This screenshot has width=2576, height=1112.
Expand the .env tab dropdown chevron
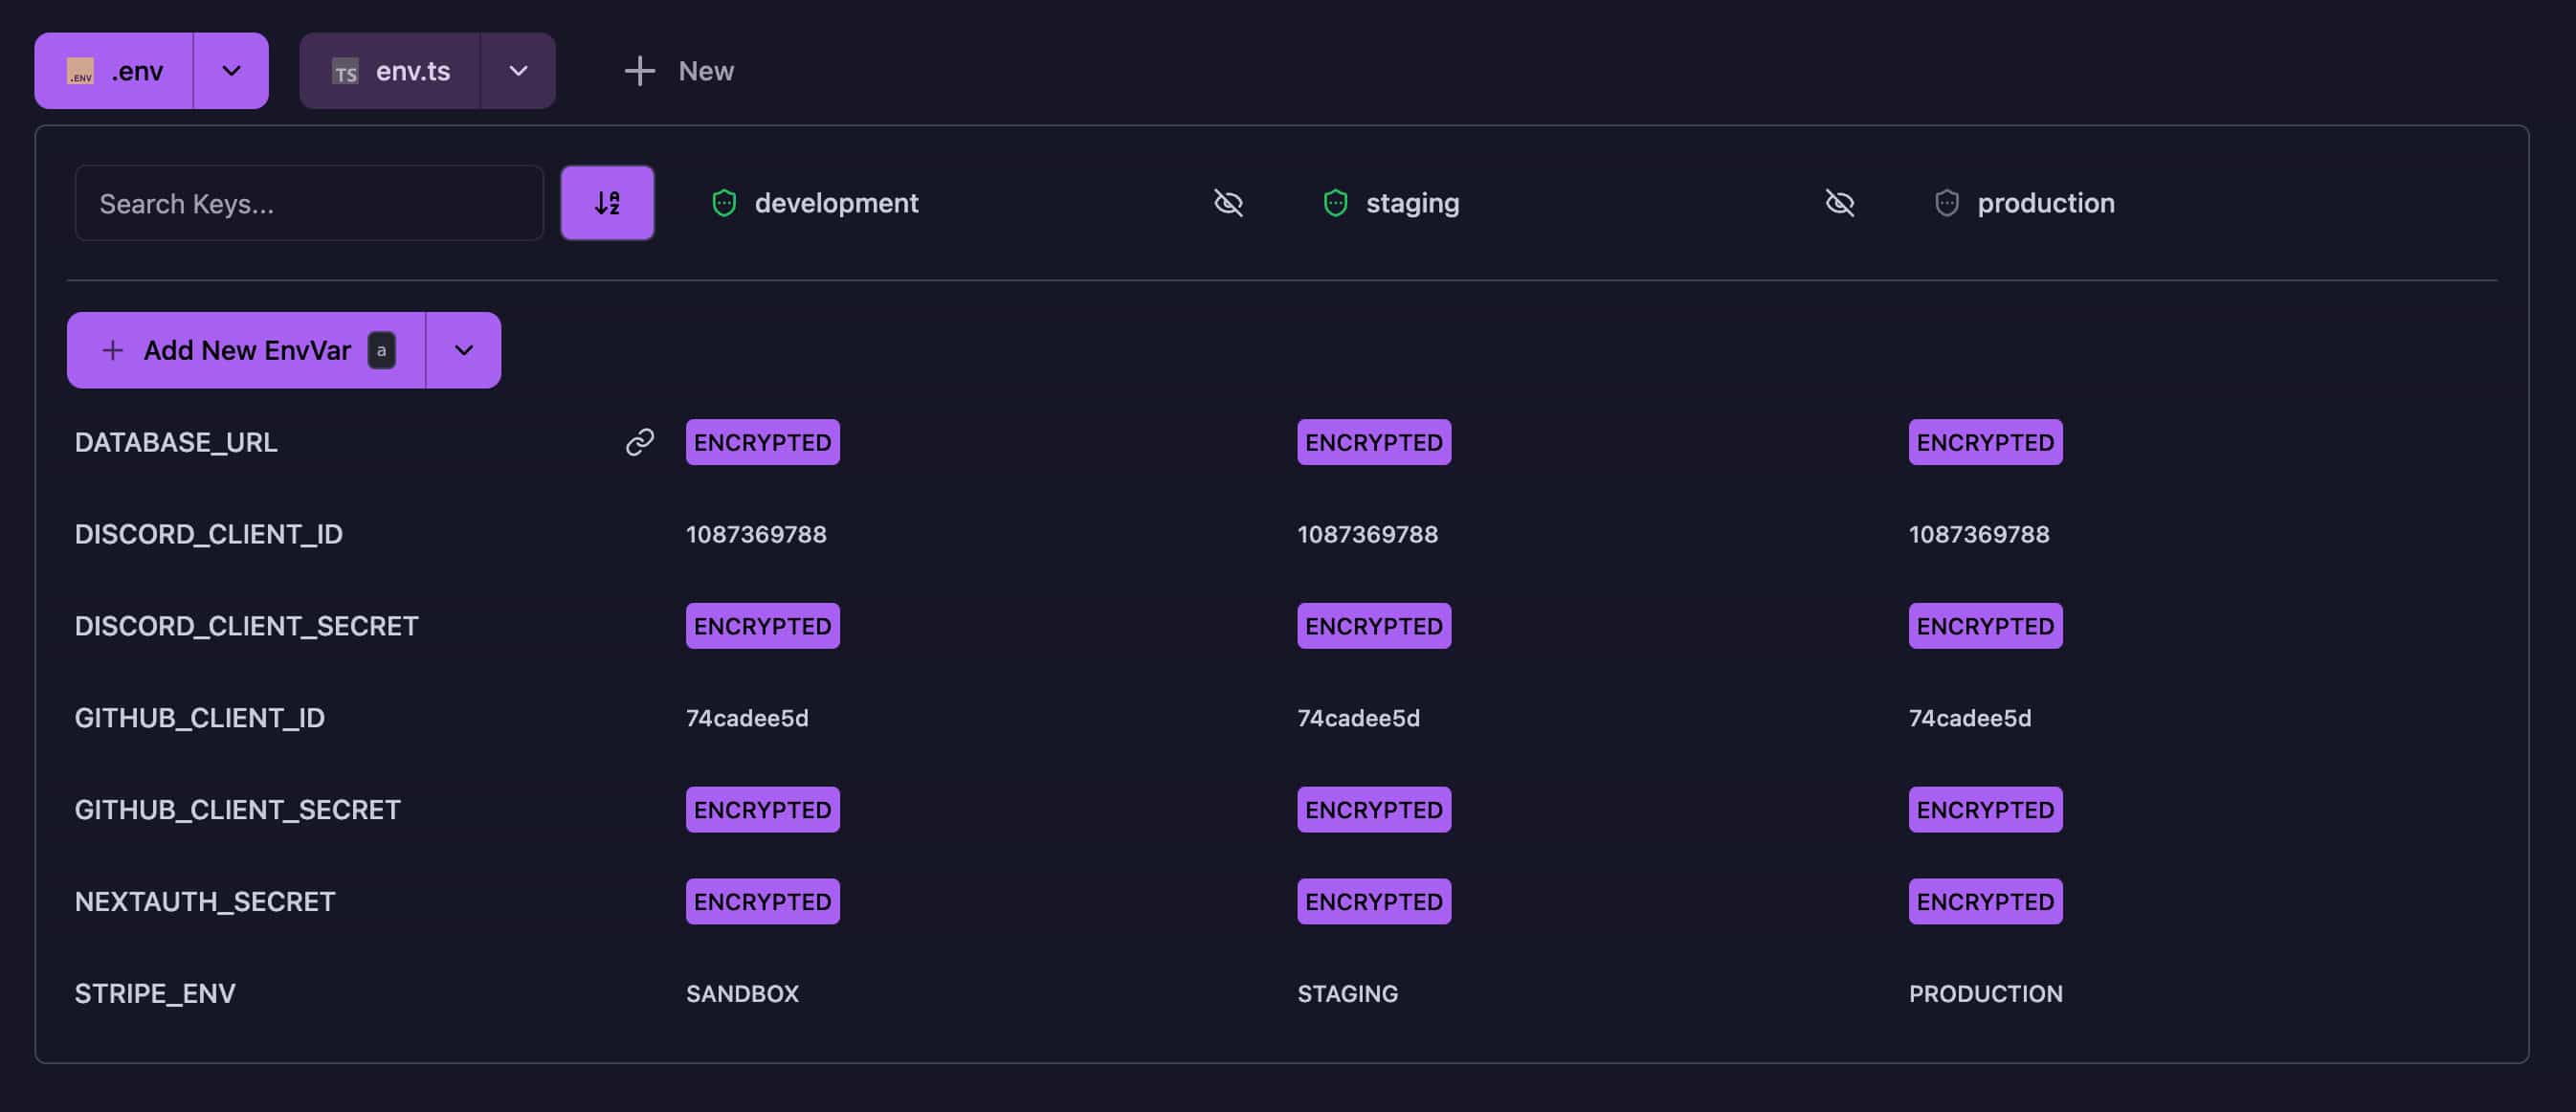tap(231, 71)
